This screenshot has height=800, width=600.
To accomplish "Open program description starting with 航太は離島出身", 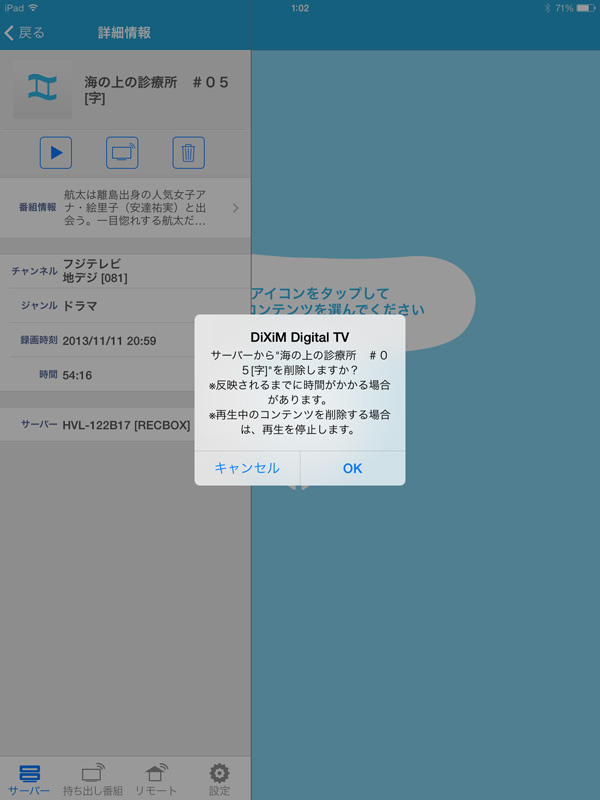I will (x=135, y=208).
